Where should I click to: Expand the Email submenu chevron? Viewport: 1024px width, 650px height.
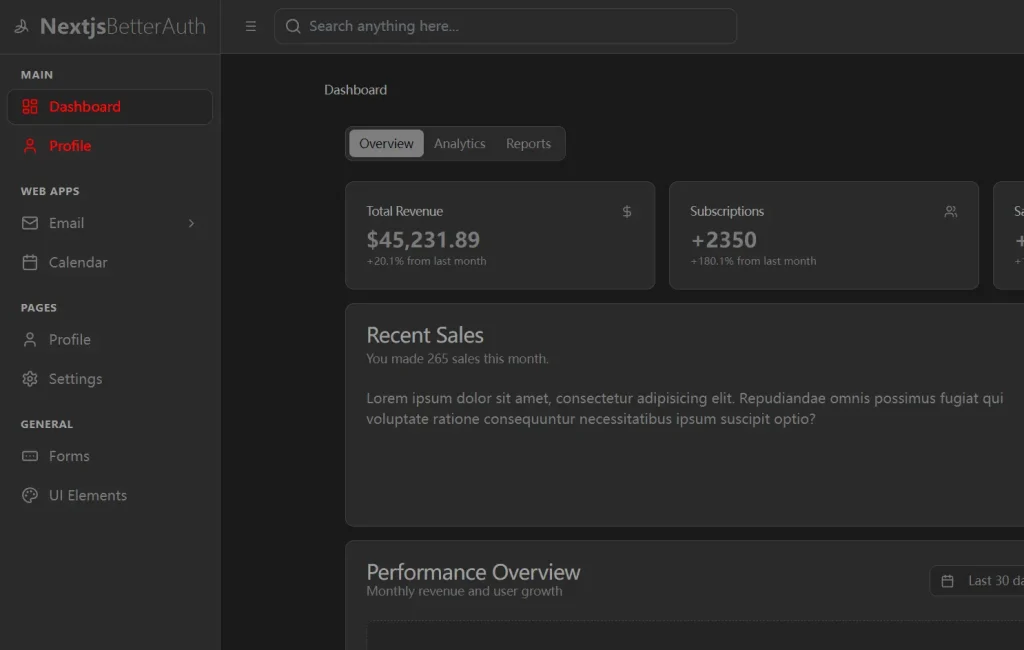[x=191, y=223]
